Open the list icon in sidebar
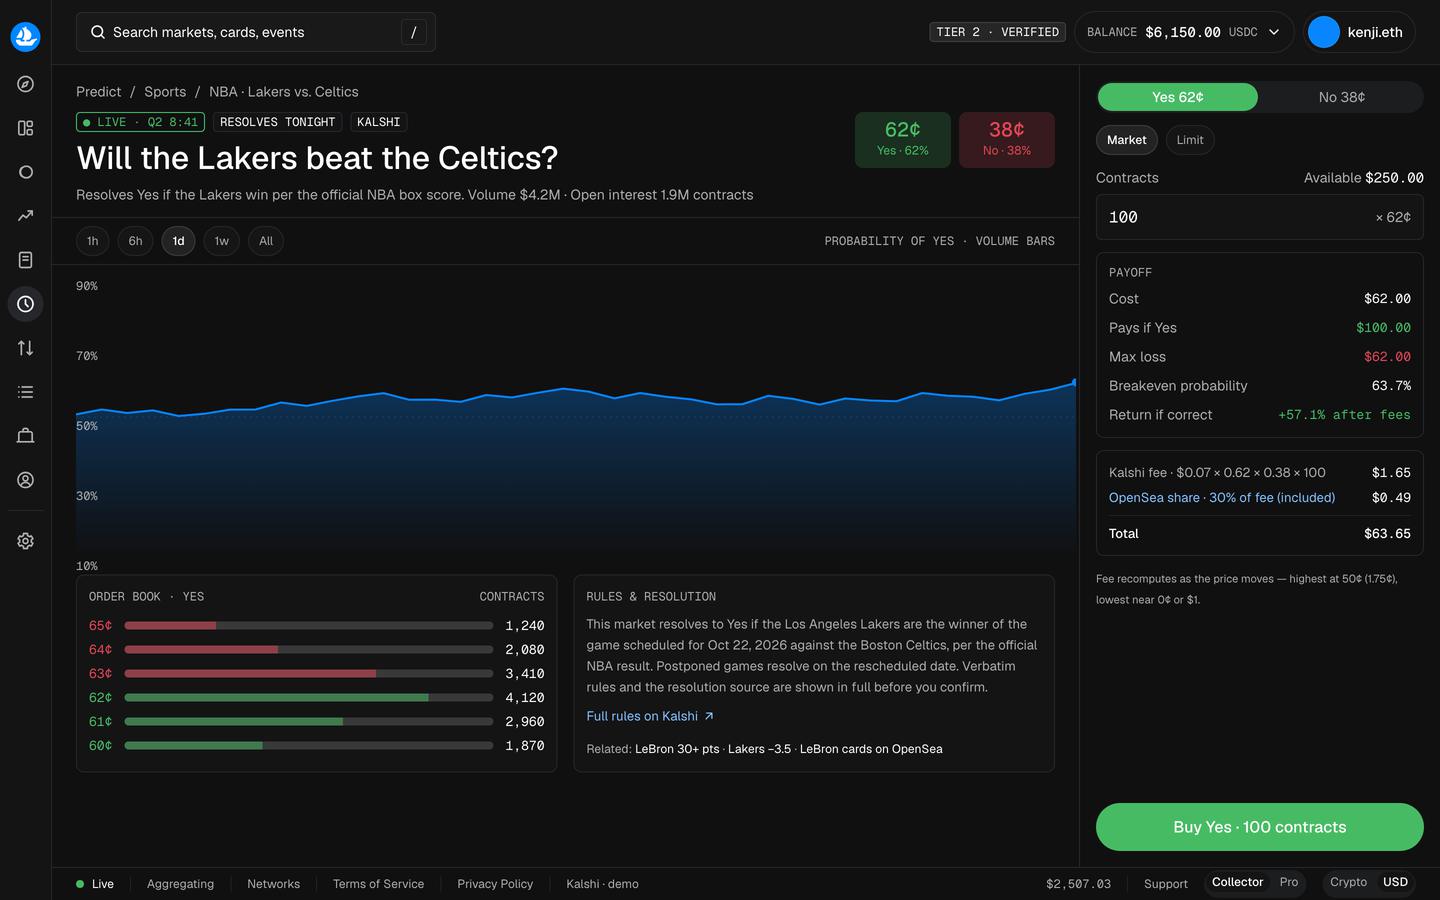This screenshot has width=1440, height=900. point(26,392)
